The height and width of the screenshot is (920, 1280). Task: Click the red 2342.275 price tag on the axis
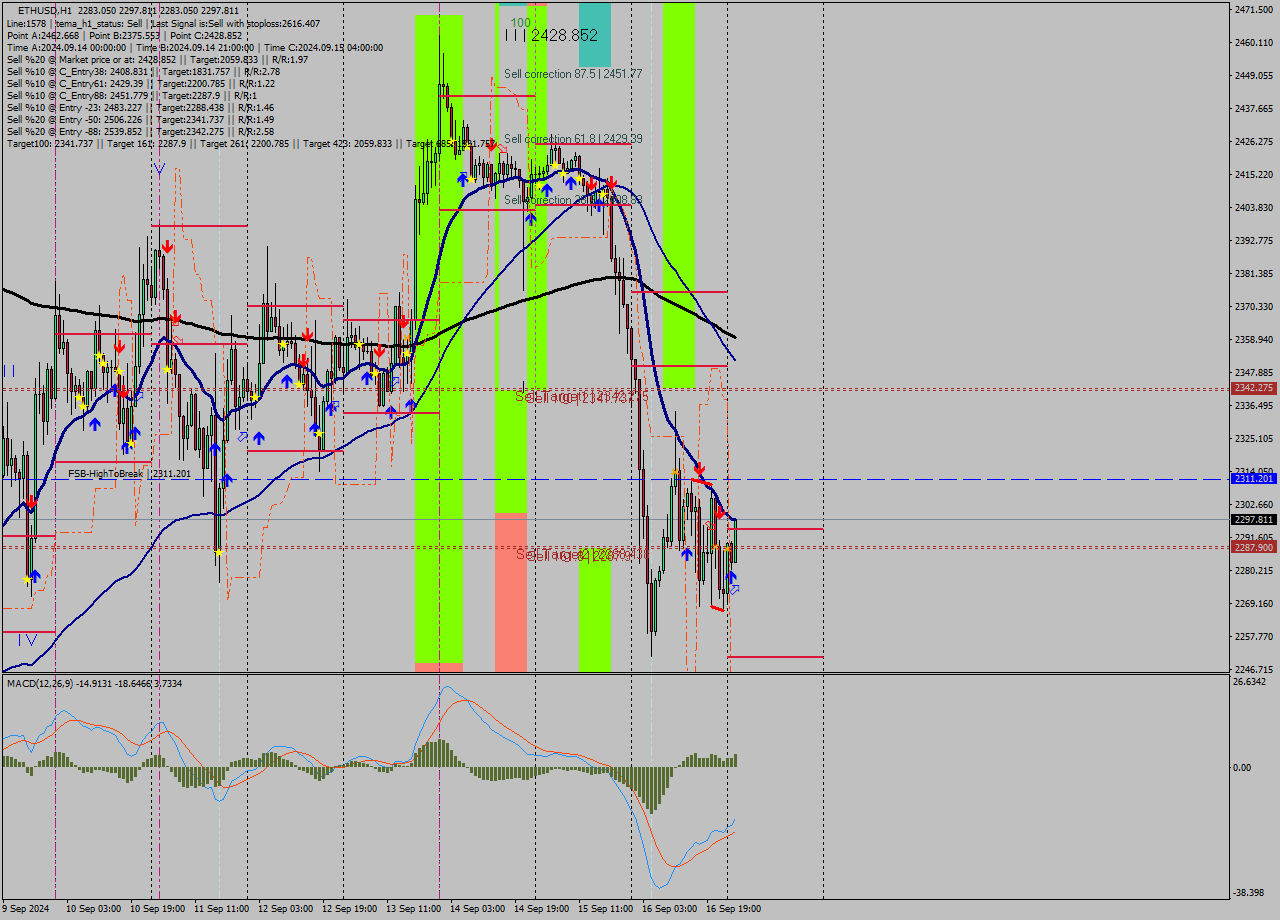[x=1253, y=388]
